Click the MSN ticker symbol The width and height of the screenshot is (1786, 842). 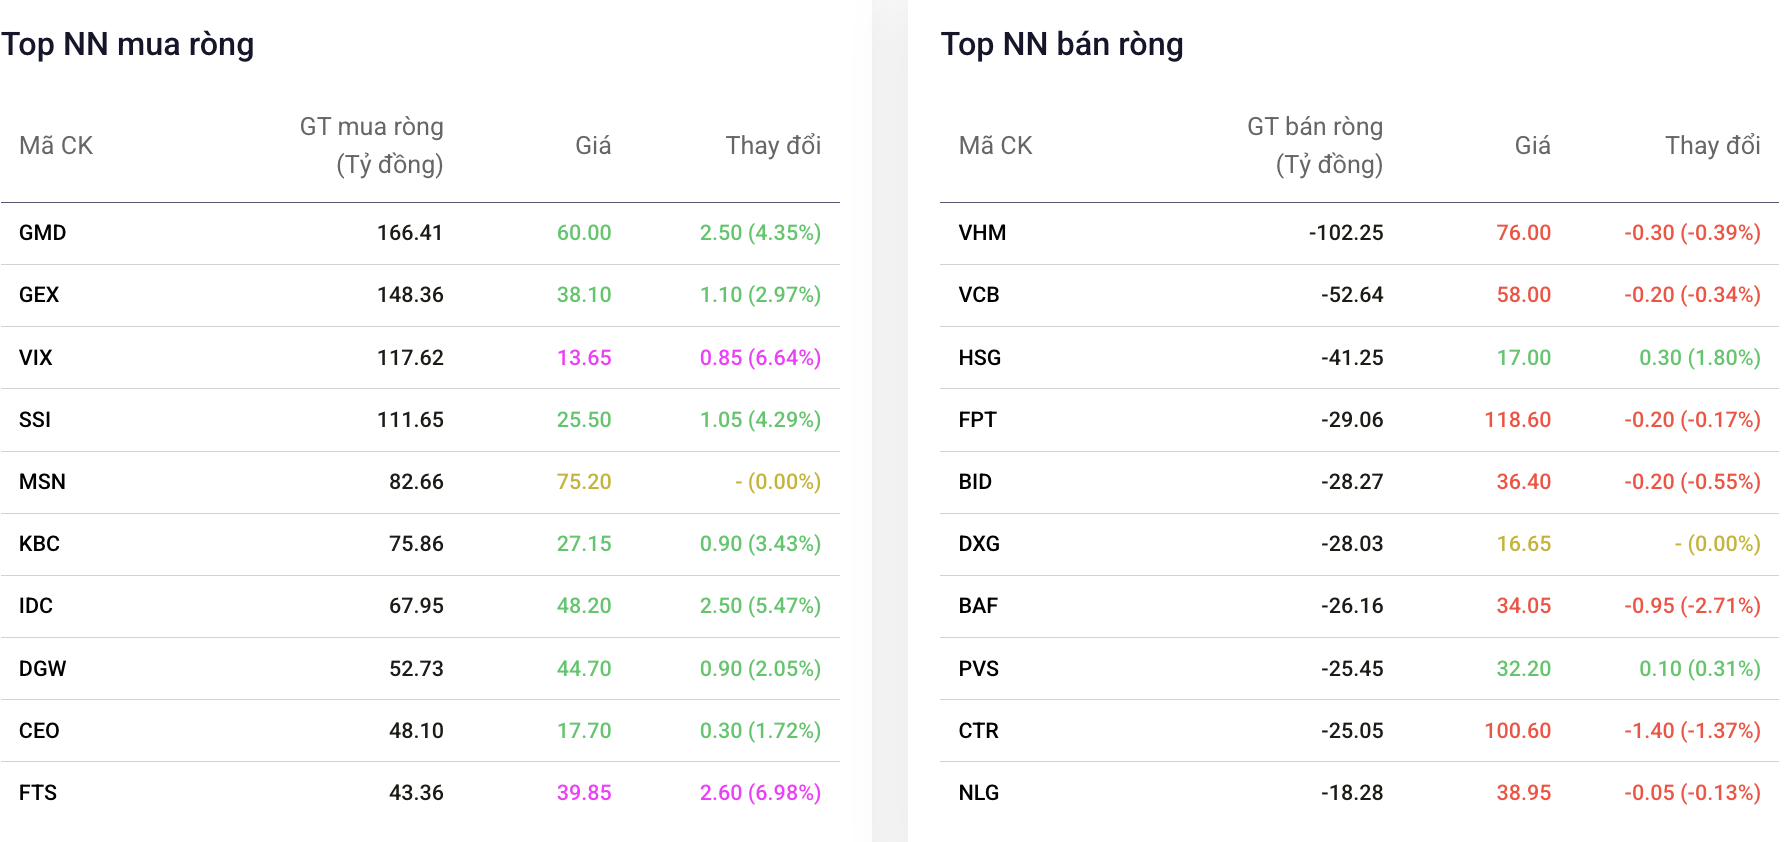tap(42, 482)
